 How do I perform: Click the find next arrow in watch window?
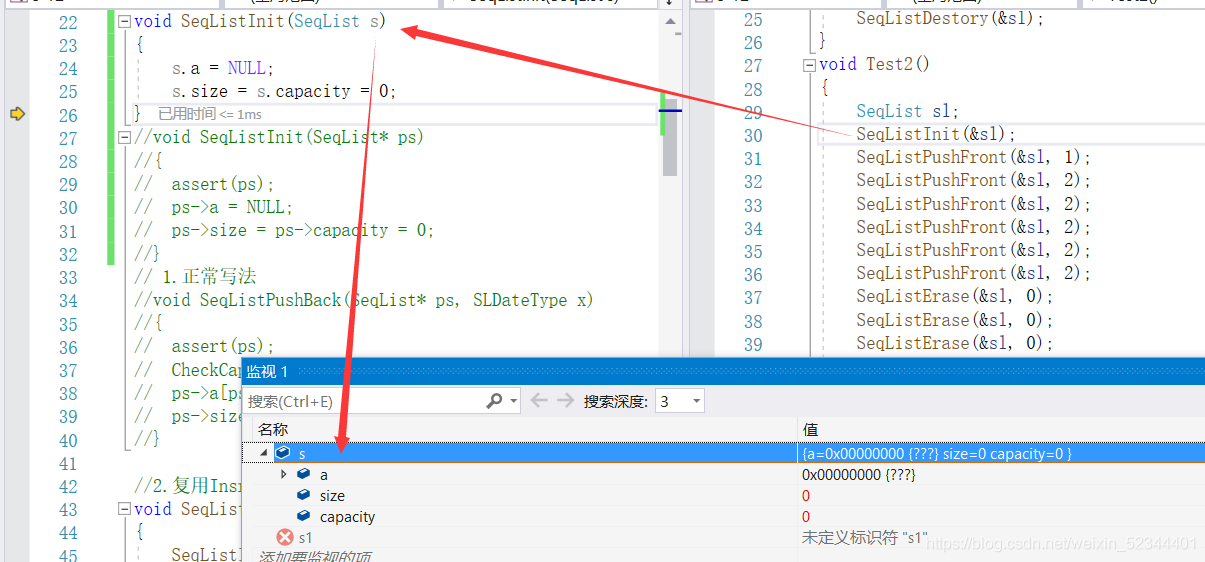tap(565, 401)
